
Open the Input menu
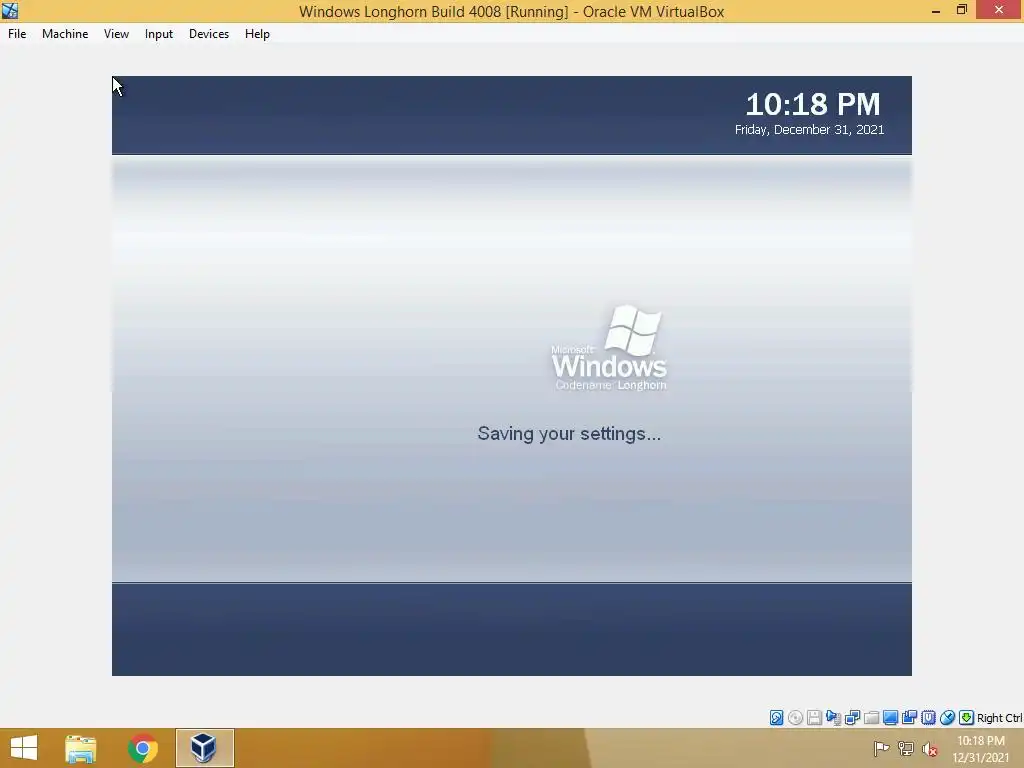(159, 34)
